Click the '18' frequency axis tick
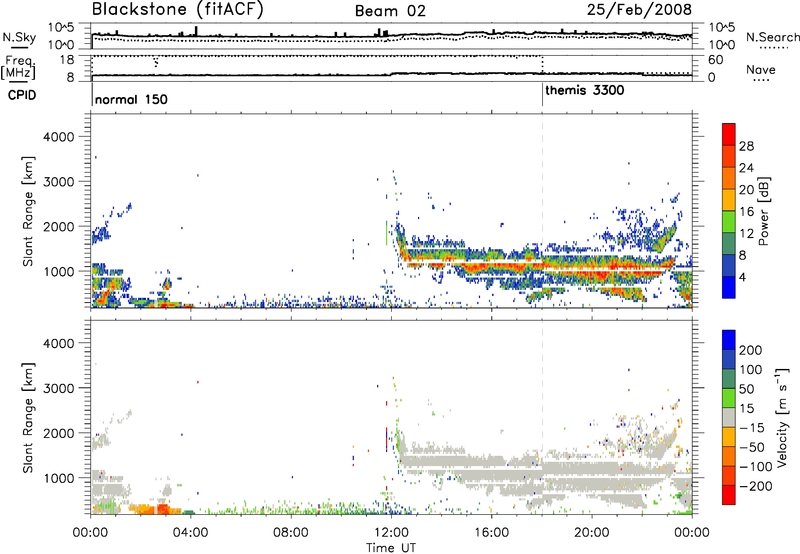This screenshot has height=554, width=800. pos(67,60)
